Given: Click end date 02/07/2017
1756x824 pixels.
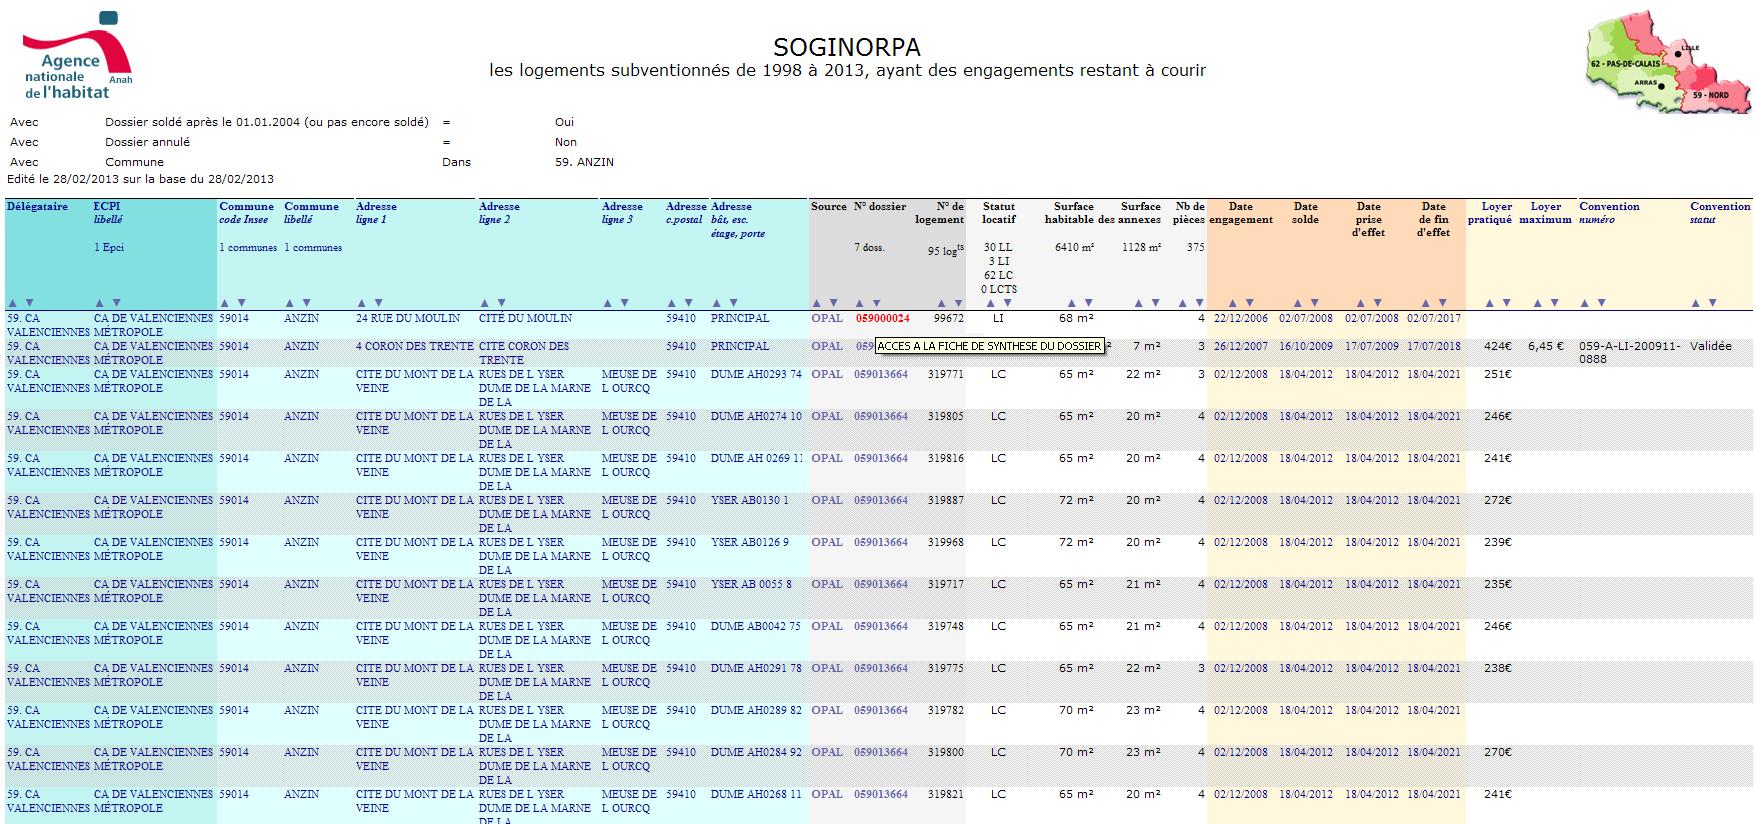Looking at the screenshot, I should (x=1434, y=319).
